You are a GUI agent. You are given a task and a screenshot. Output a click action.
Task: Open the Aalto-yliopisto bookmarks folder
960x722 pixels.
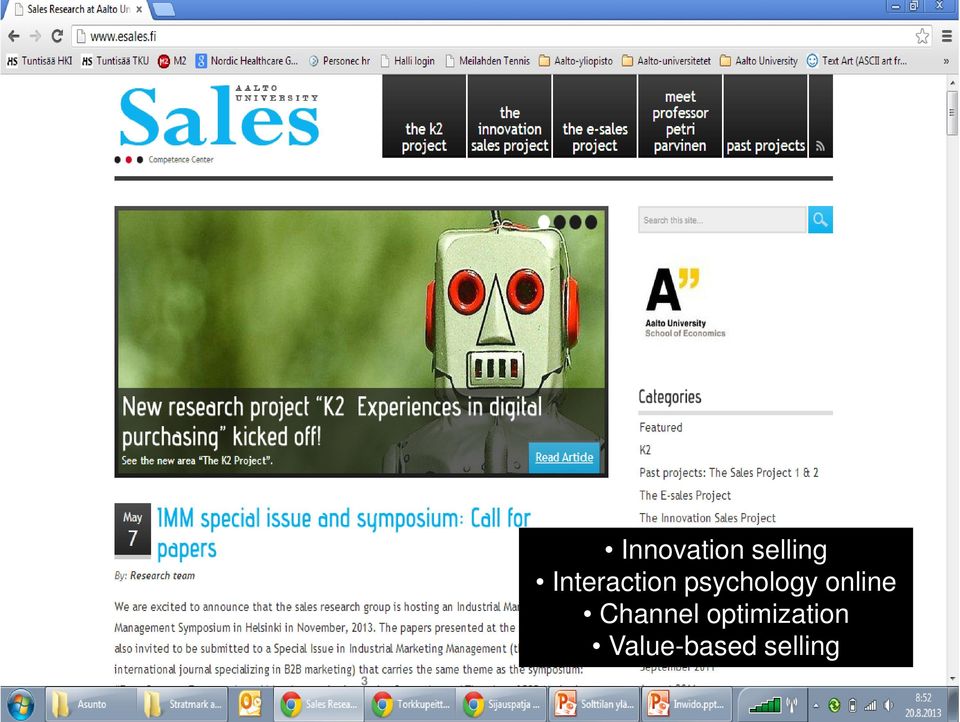[x=576, y=61]
